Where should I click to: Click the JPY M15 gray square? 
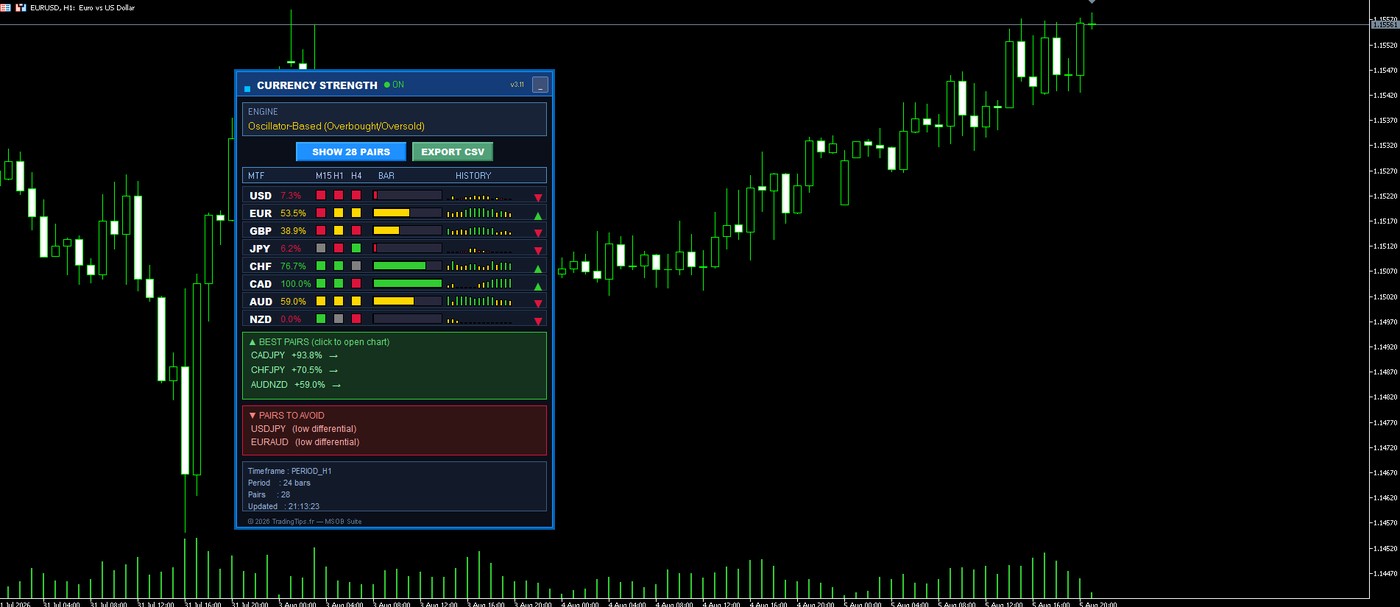[x=321, y=248]
